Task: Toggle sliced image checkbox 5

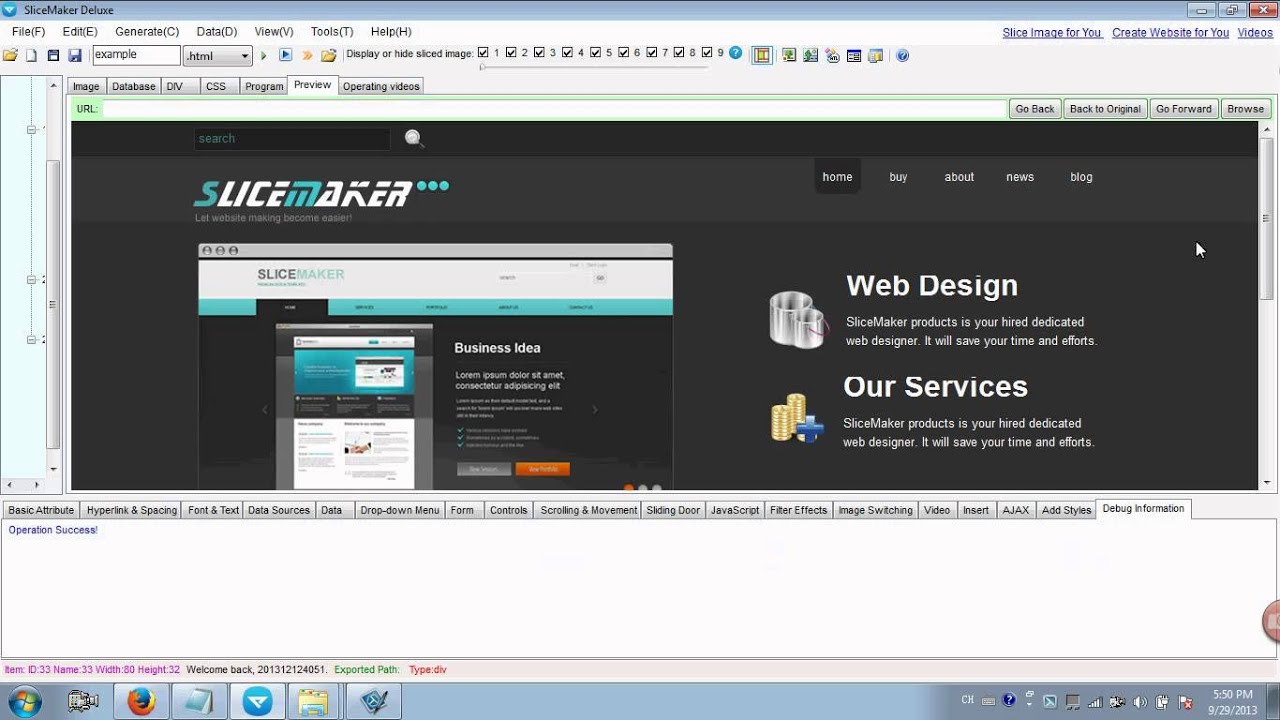Action: (x=595, y=53)
